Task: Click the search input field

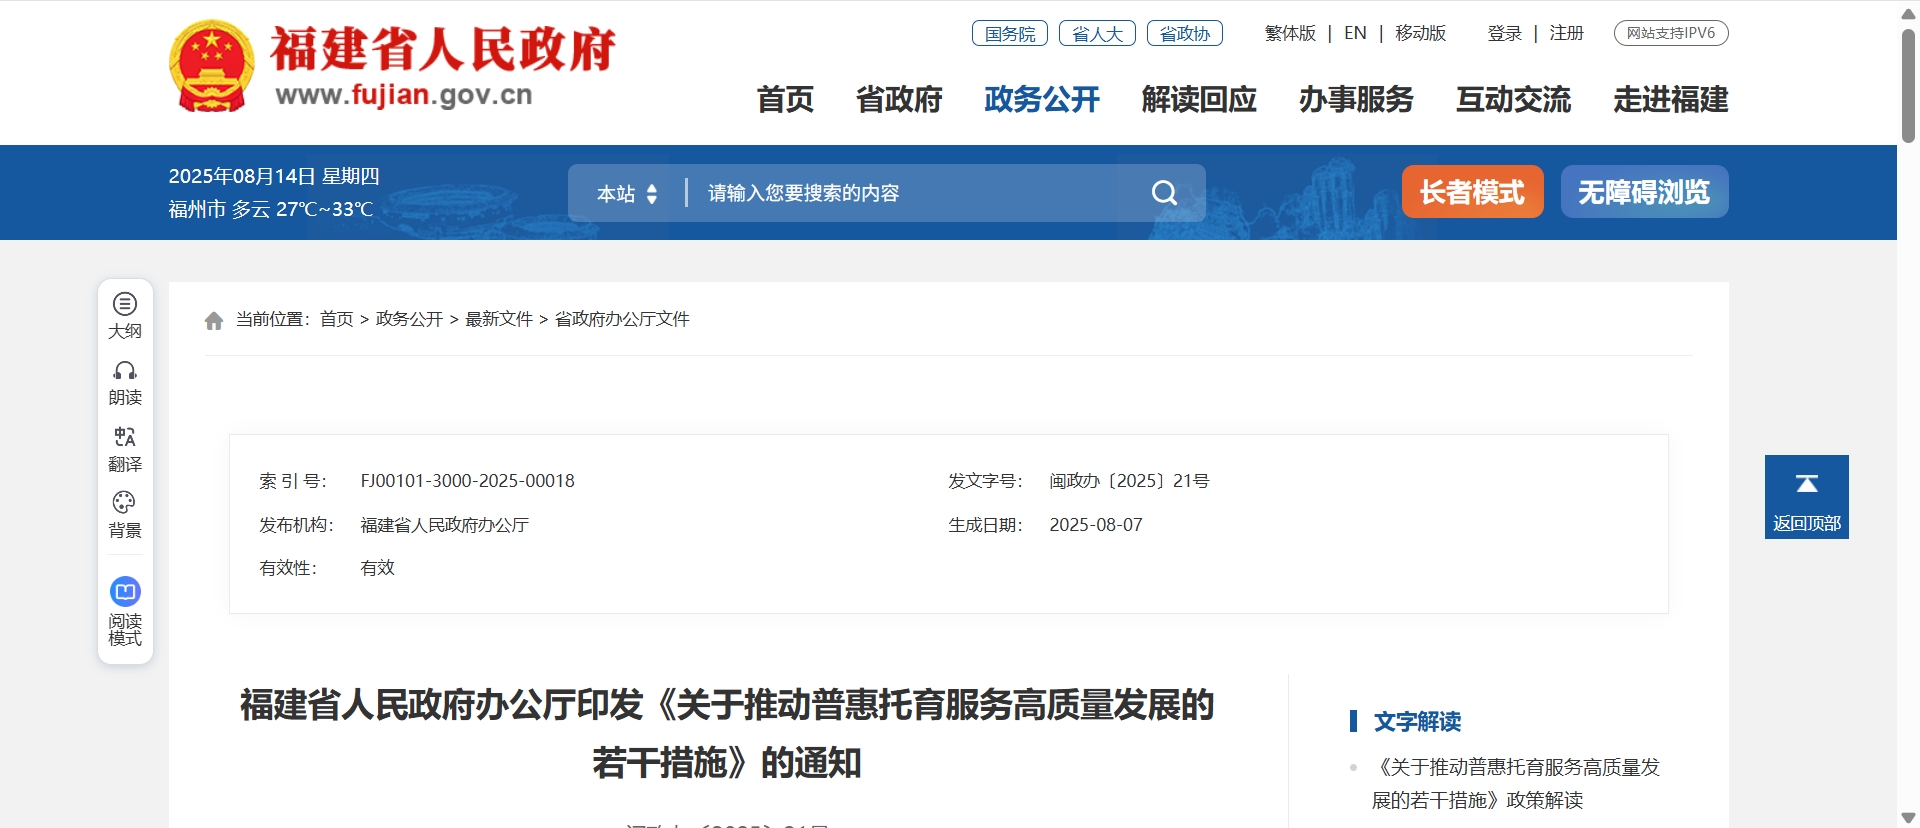Action: [920, 193]
